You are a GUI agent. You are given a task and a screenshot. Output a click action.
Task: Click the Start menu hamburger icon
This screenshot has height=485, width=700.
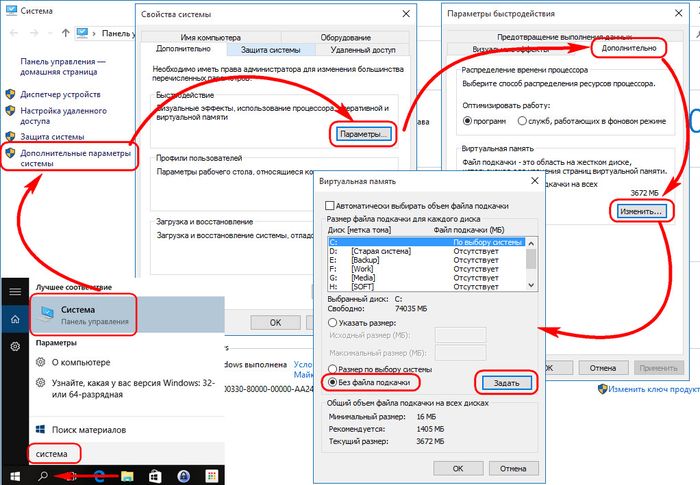click(14, 290)
